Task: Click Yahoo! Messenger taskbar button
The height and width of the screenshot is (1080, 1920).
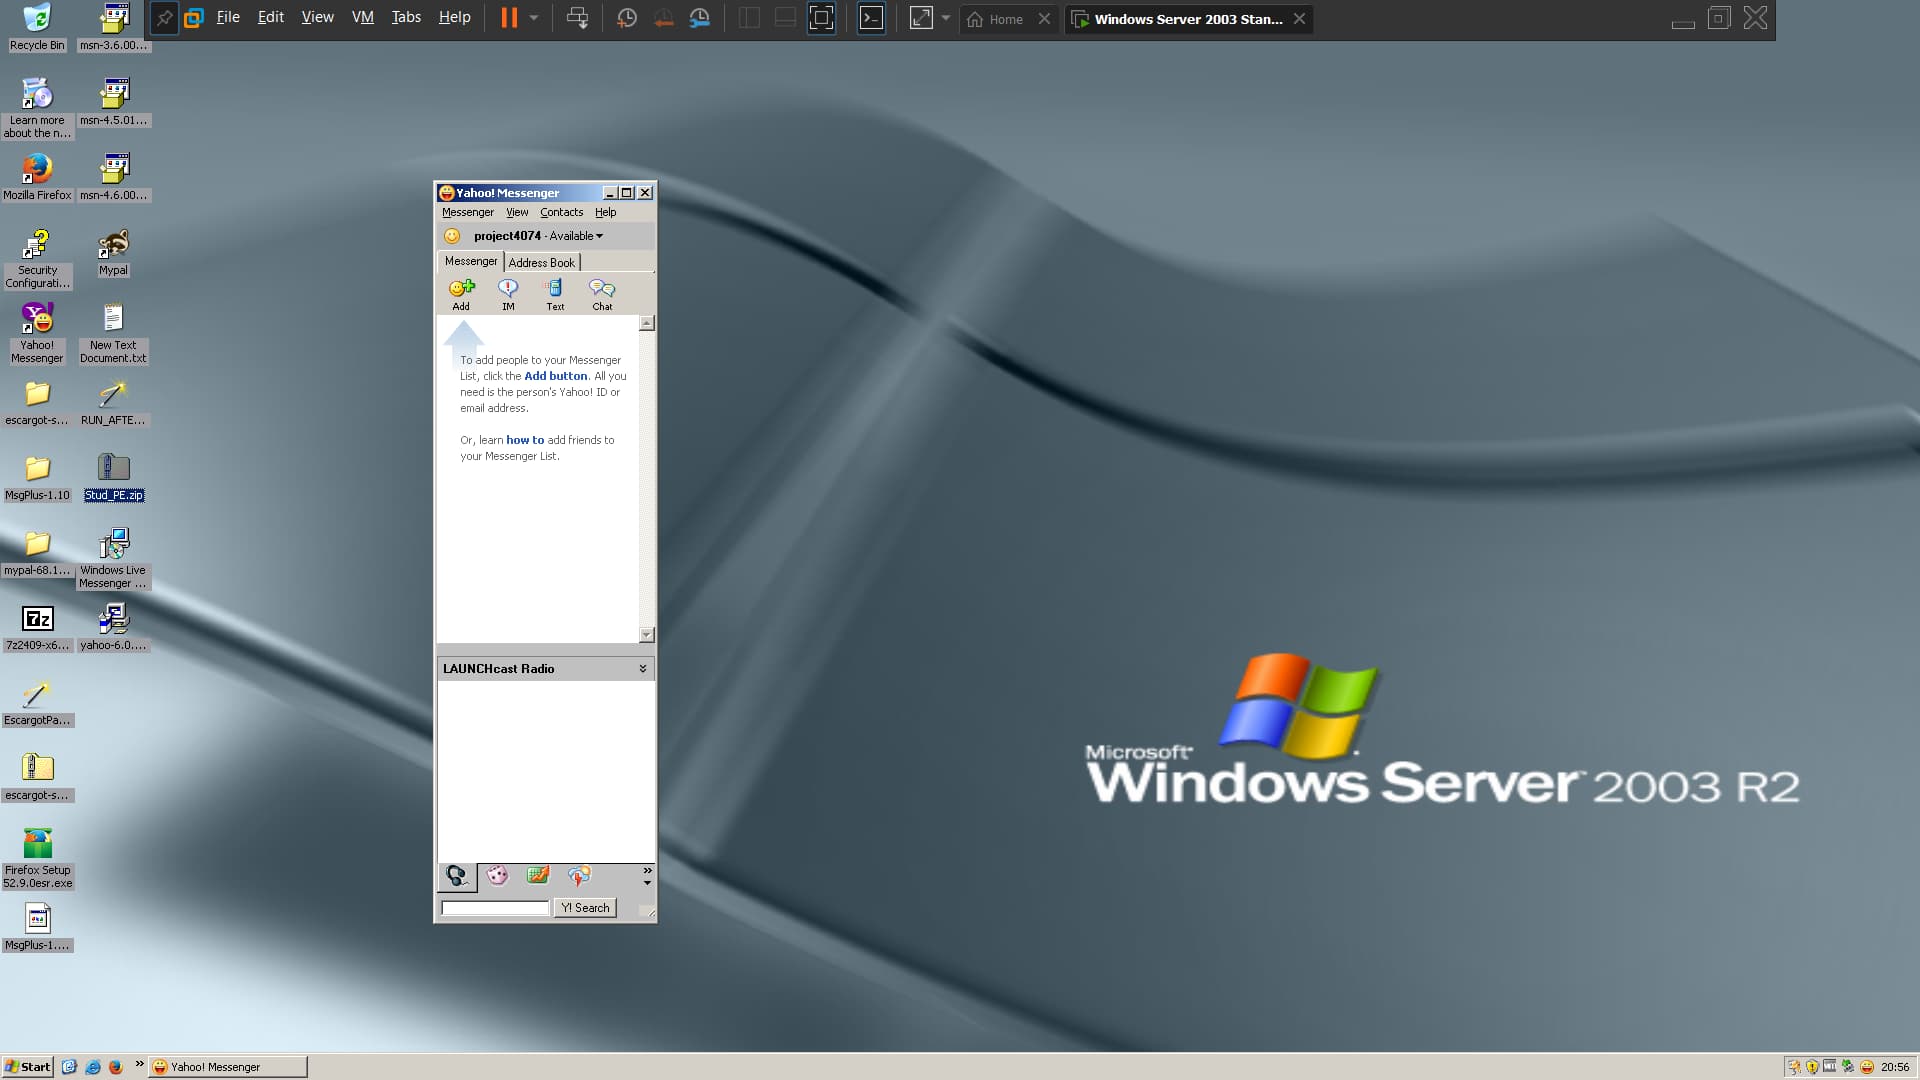Action: [228, 1067]
